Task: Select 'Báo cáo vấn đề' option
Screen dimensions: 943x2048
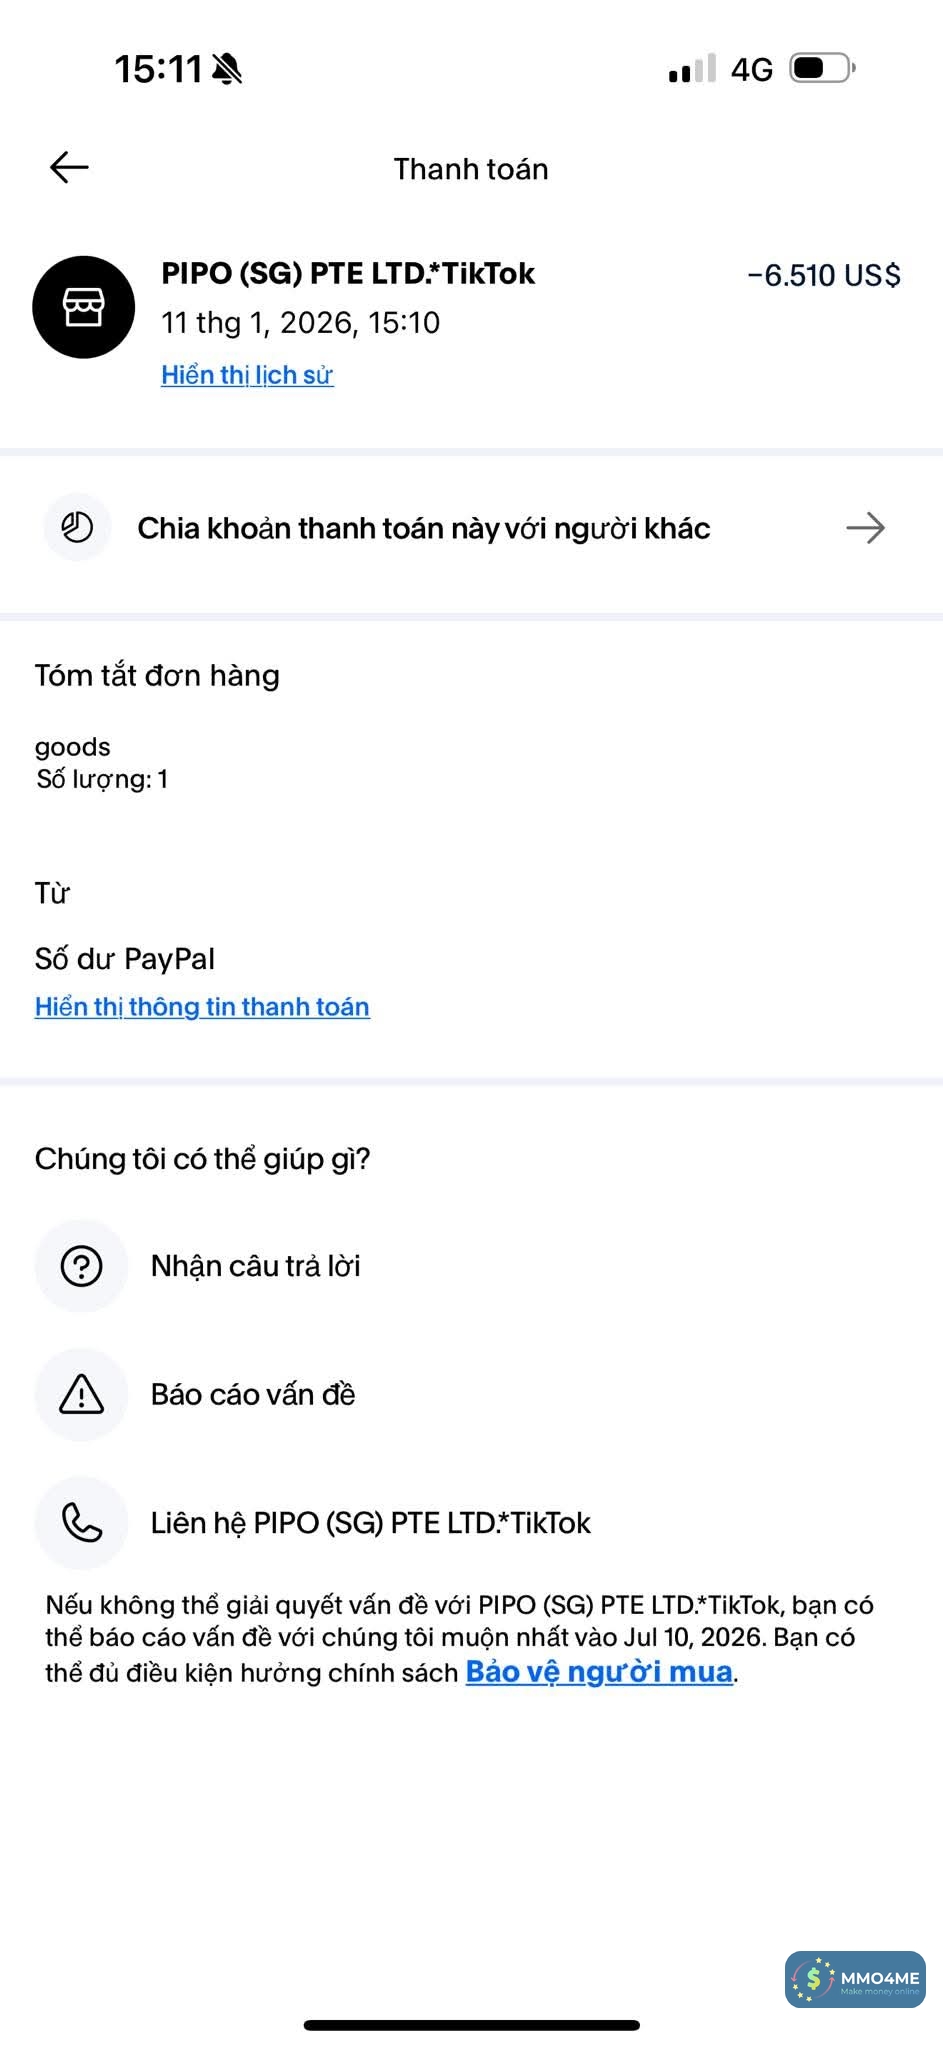Action: tap(253, 1394)
